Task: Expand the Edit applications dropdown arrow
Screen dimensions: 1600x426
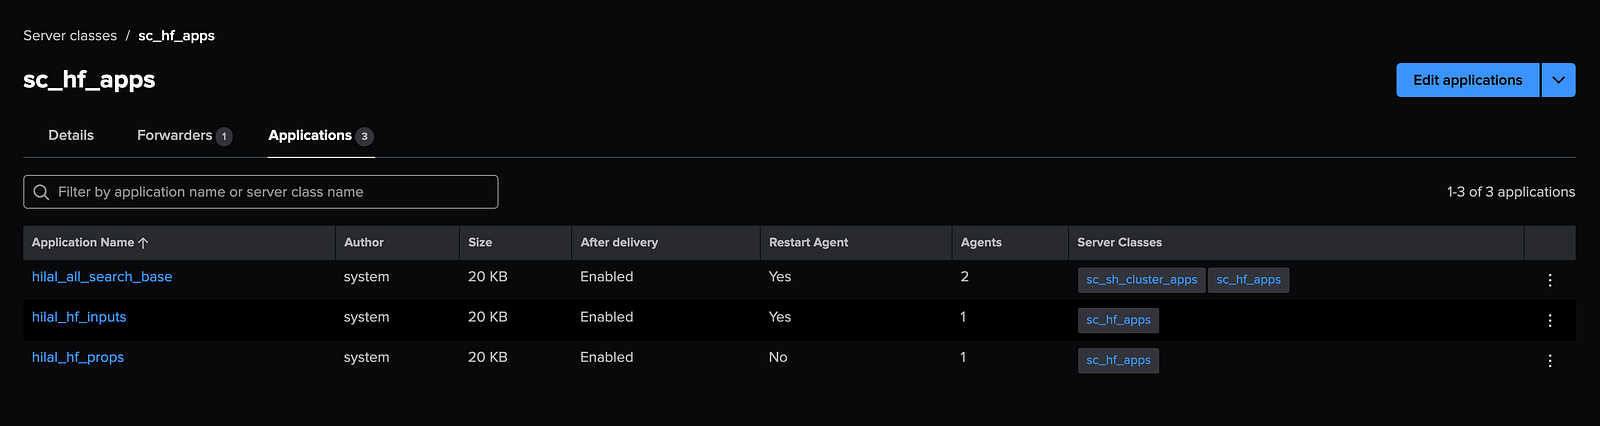Action: click(1558, 80)
